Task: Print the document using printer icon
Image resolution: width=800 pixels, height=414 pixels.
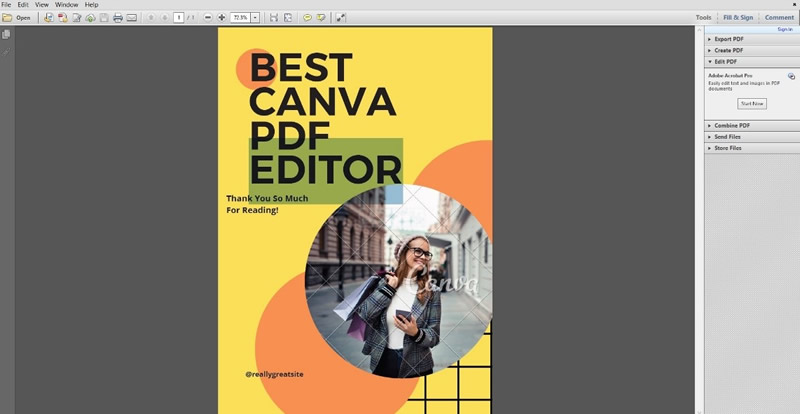Action: (118, 18)
